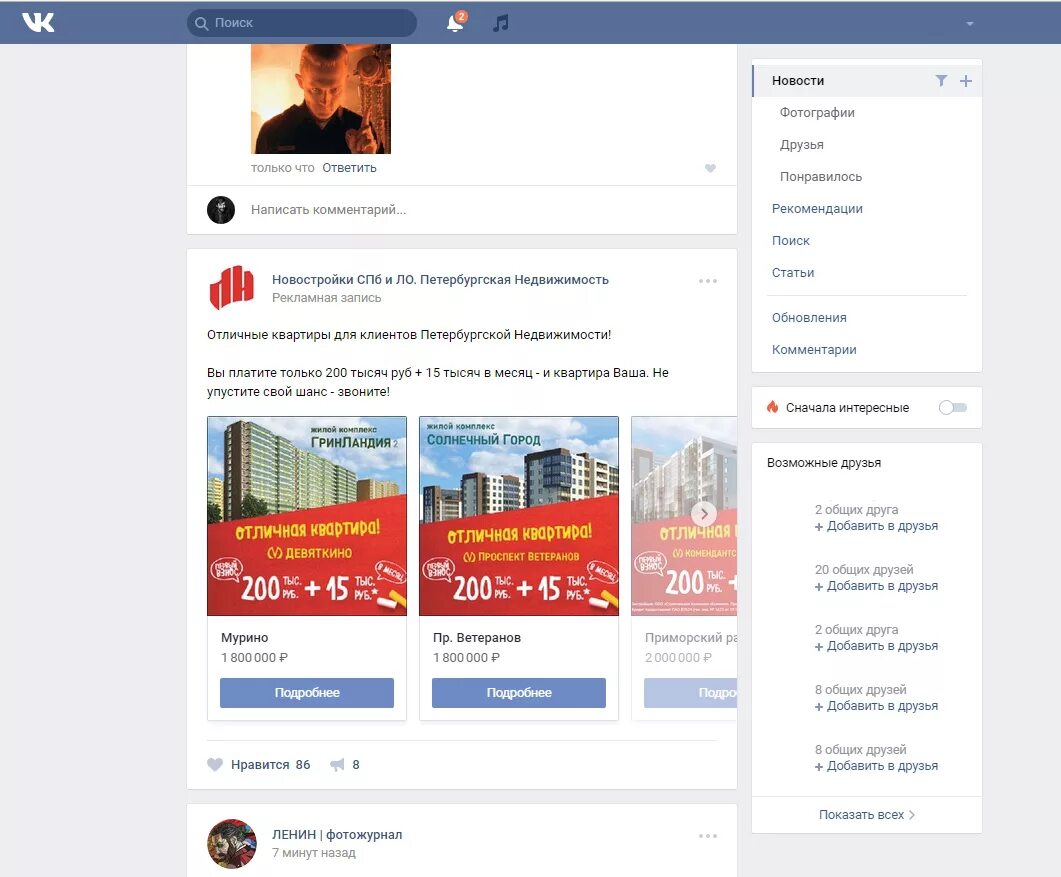Click Показать всех in possible friends
This screenshot has height=877, width=1061.
867,815
